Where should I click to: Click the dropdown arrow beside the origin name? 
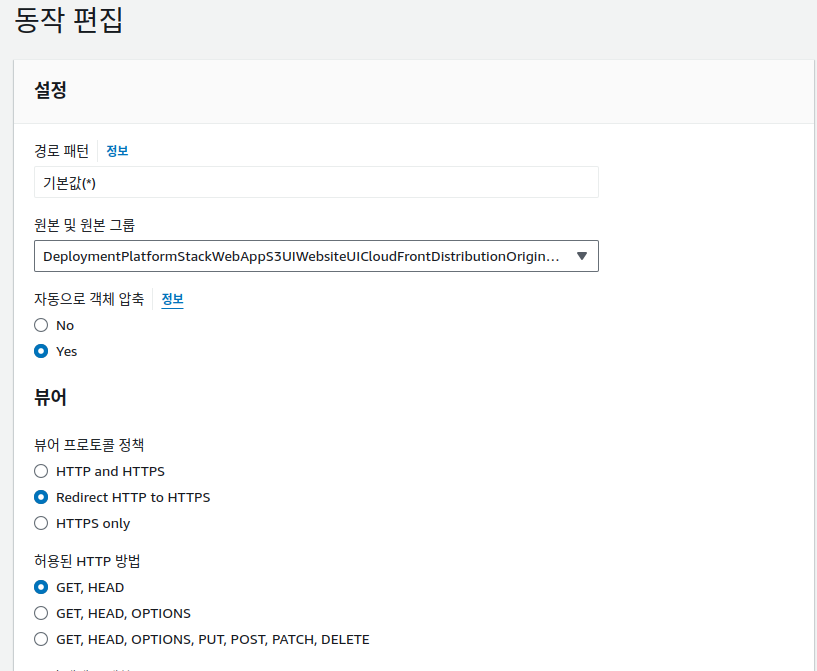pyautogui.click(x=581, y=256)
